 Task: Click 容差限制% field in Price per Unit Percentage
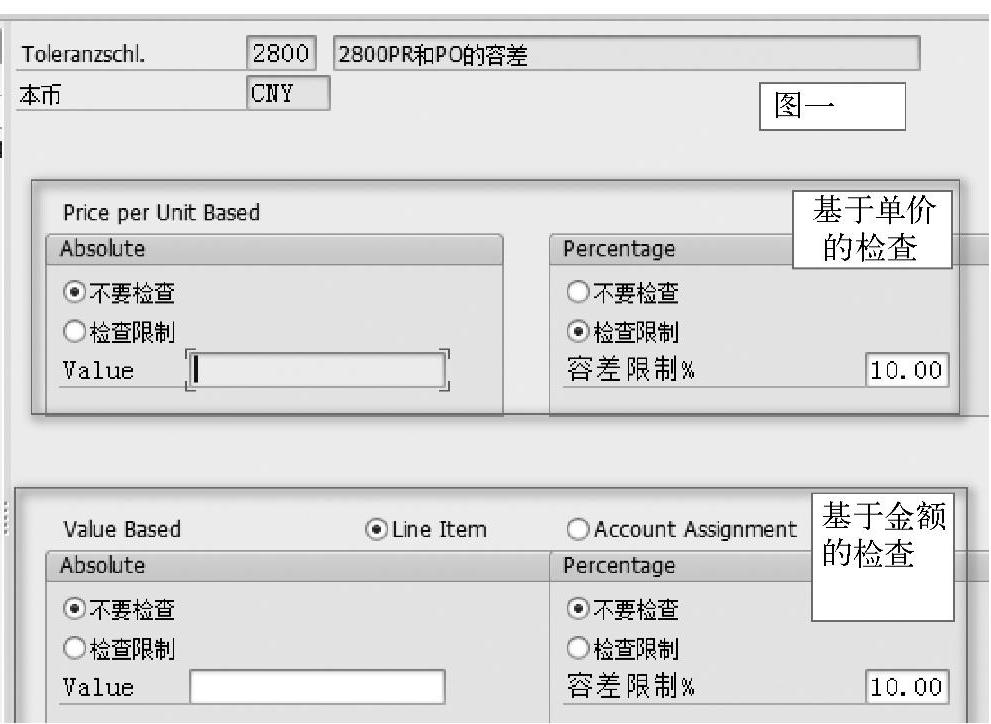907,371
